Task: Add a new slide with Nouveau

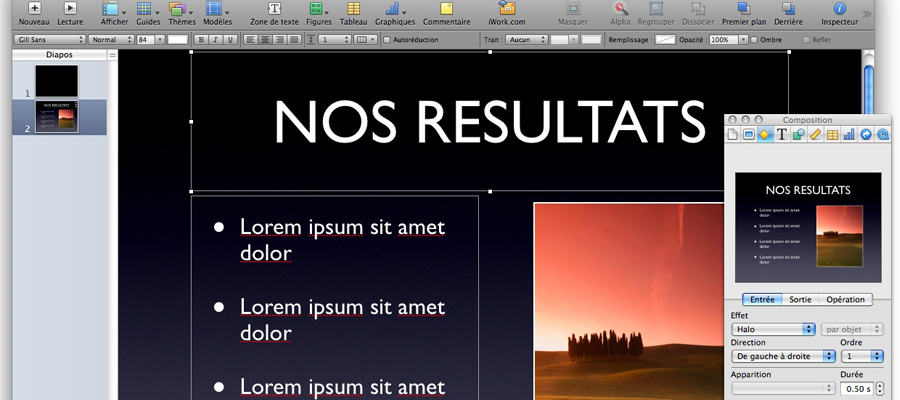Action: coord(34,14)
